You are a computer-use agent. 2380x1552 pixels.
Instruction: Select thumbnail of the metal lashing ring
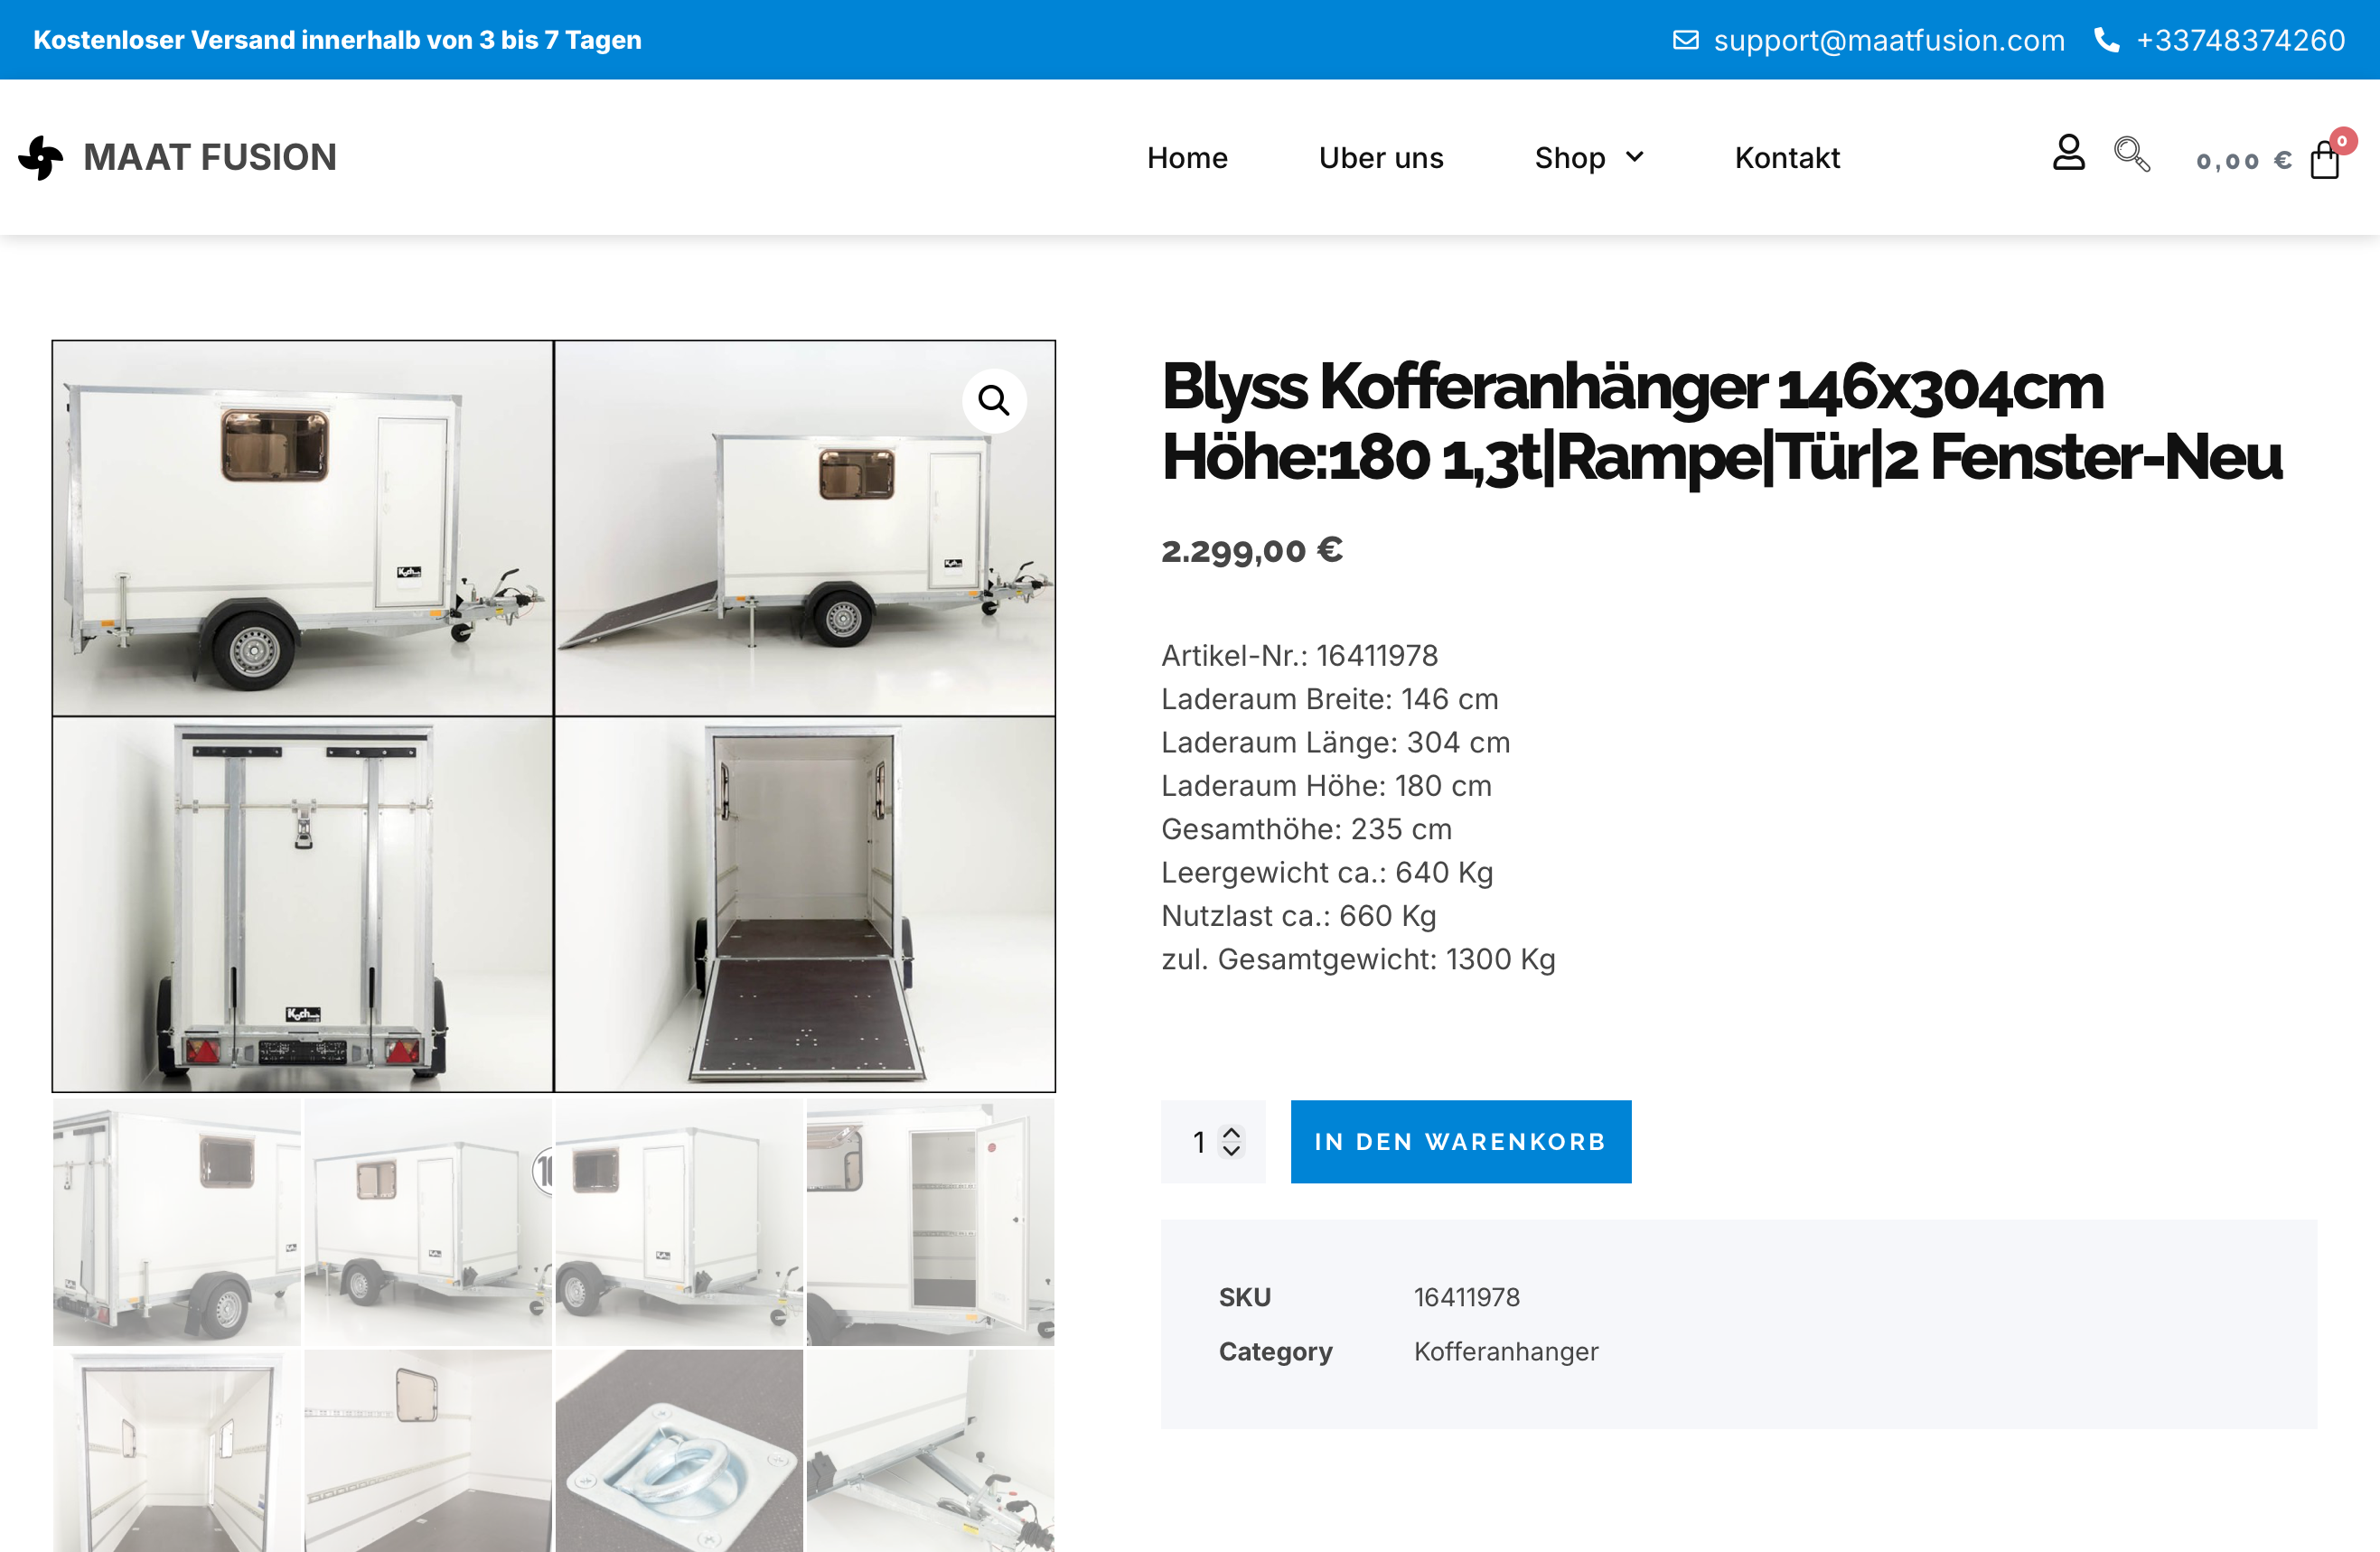[x=679, y=1451]
